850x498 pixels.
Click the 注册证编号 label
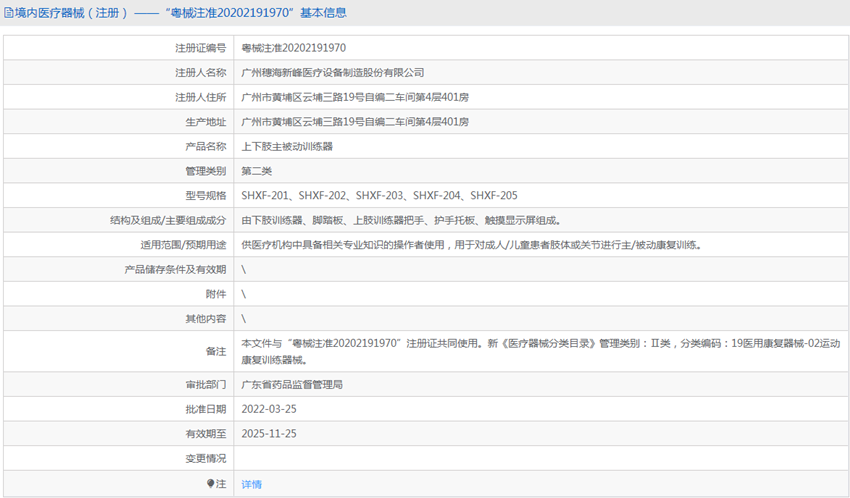pyautogui.click(x=201, y=48)
